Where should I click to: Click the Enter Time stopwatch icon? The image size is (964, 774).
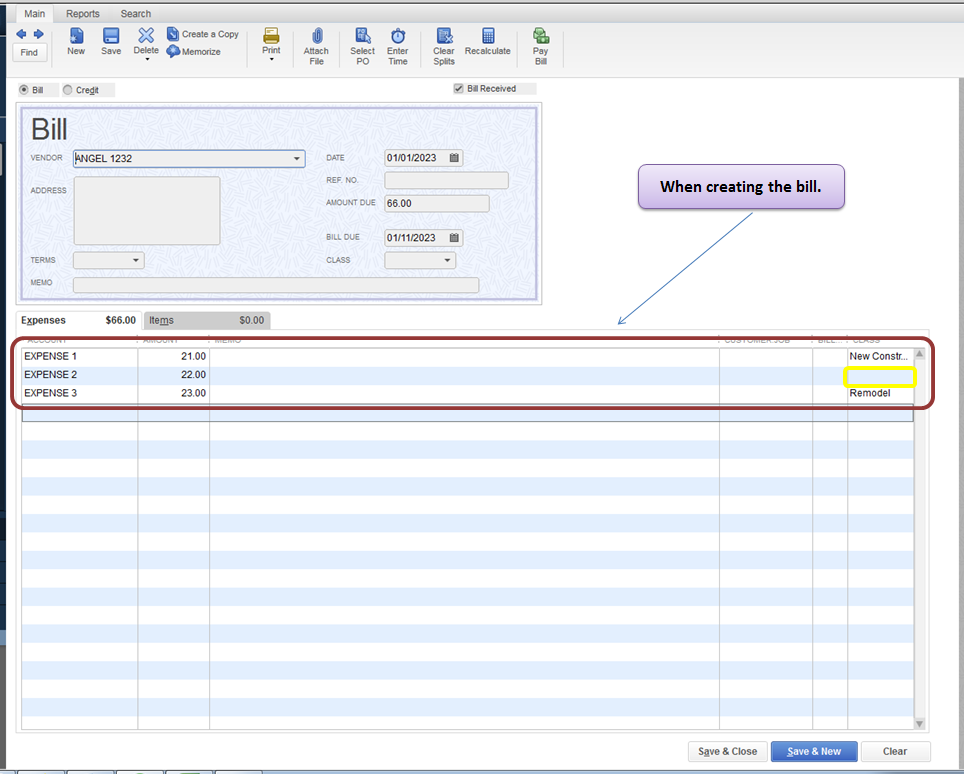[x=398, y=37]
